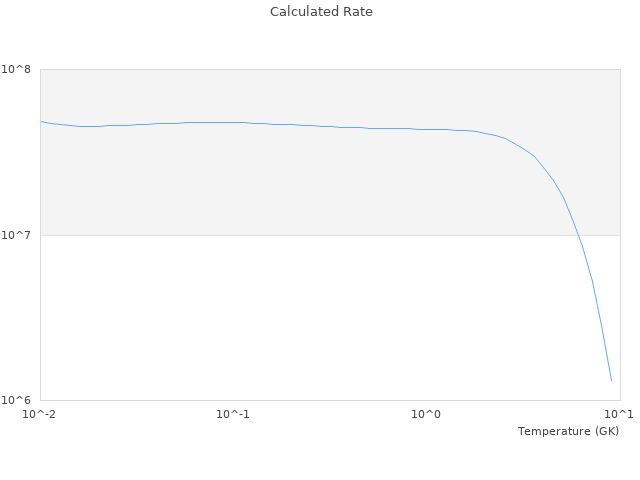This screenshot has height=480, width=640.
Task: Select the x-axis baseline at 10^6
Action: (x=300, y=400)
